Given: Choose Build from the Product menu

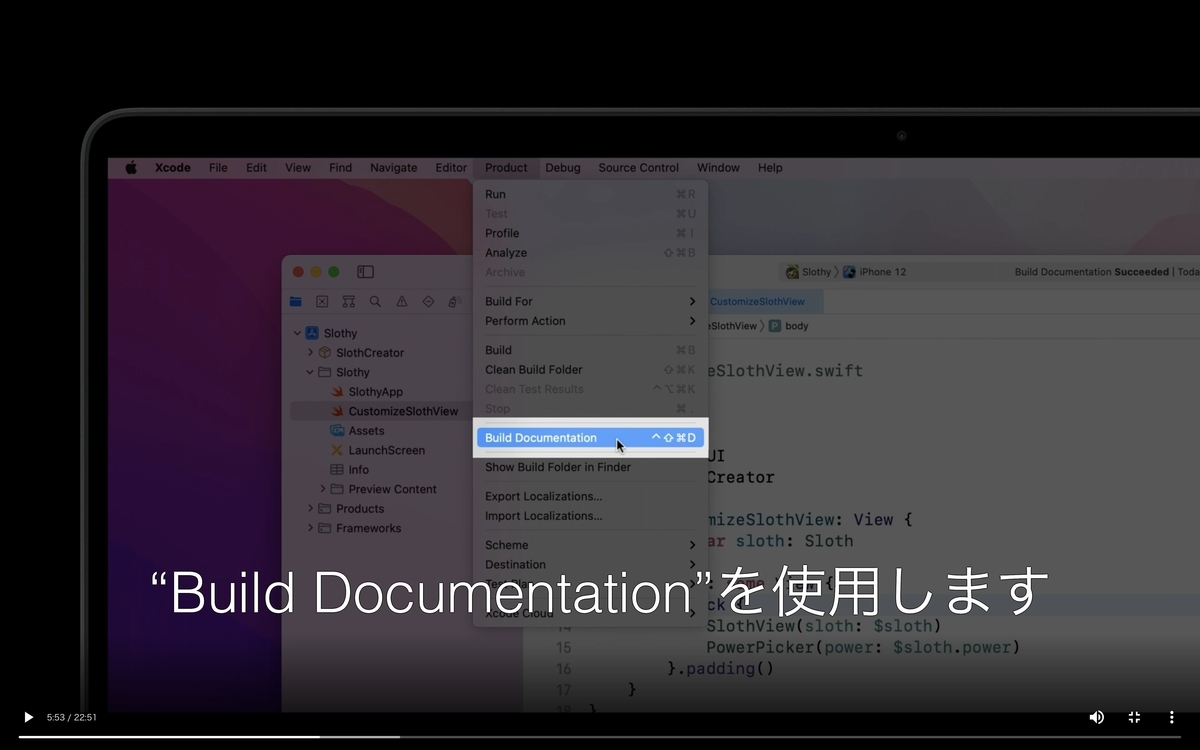Looking at the screenshot, I should click(x=590, y=350).
